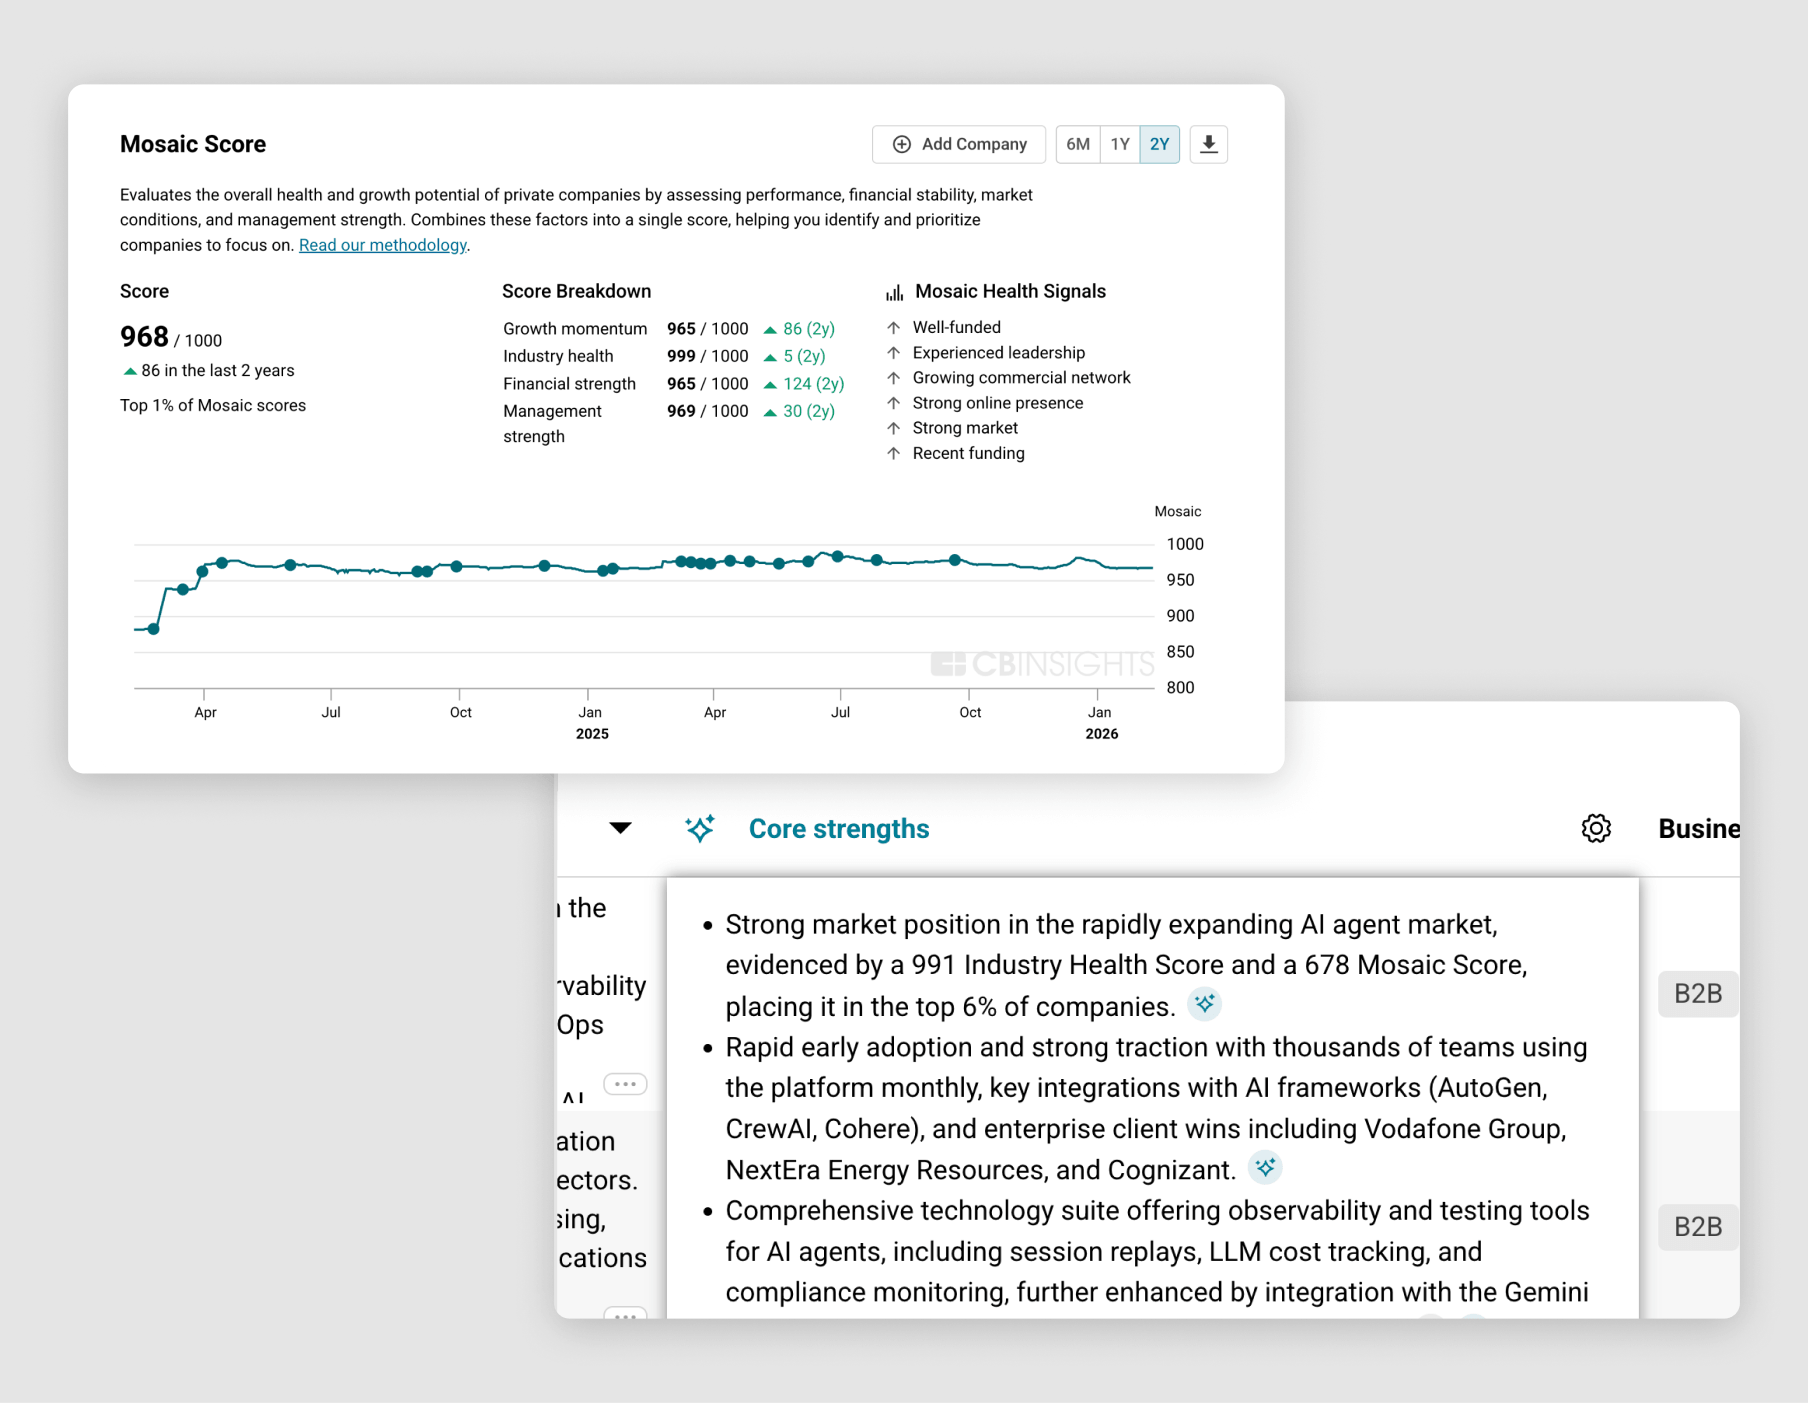Click the Add Company button
Viewport: 1808px width, 1403px height.
pyautogui.click(x=959, y=144)
